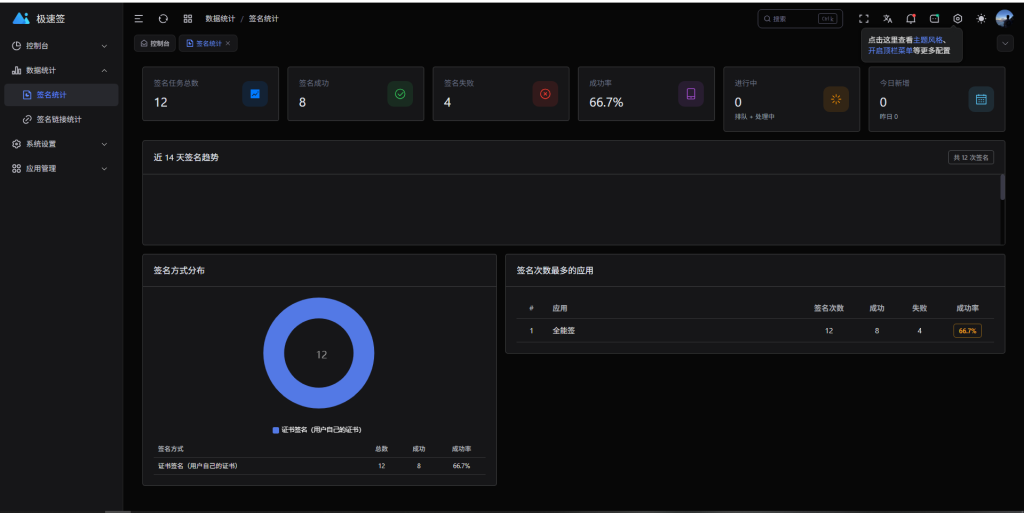Click the 签名方式分布 panel title

179,270
